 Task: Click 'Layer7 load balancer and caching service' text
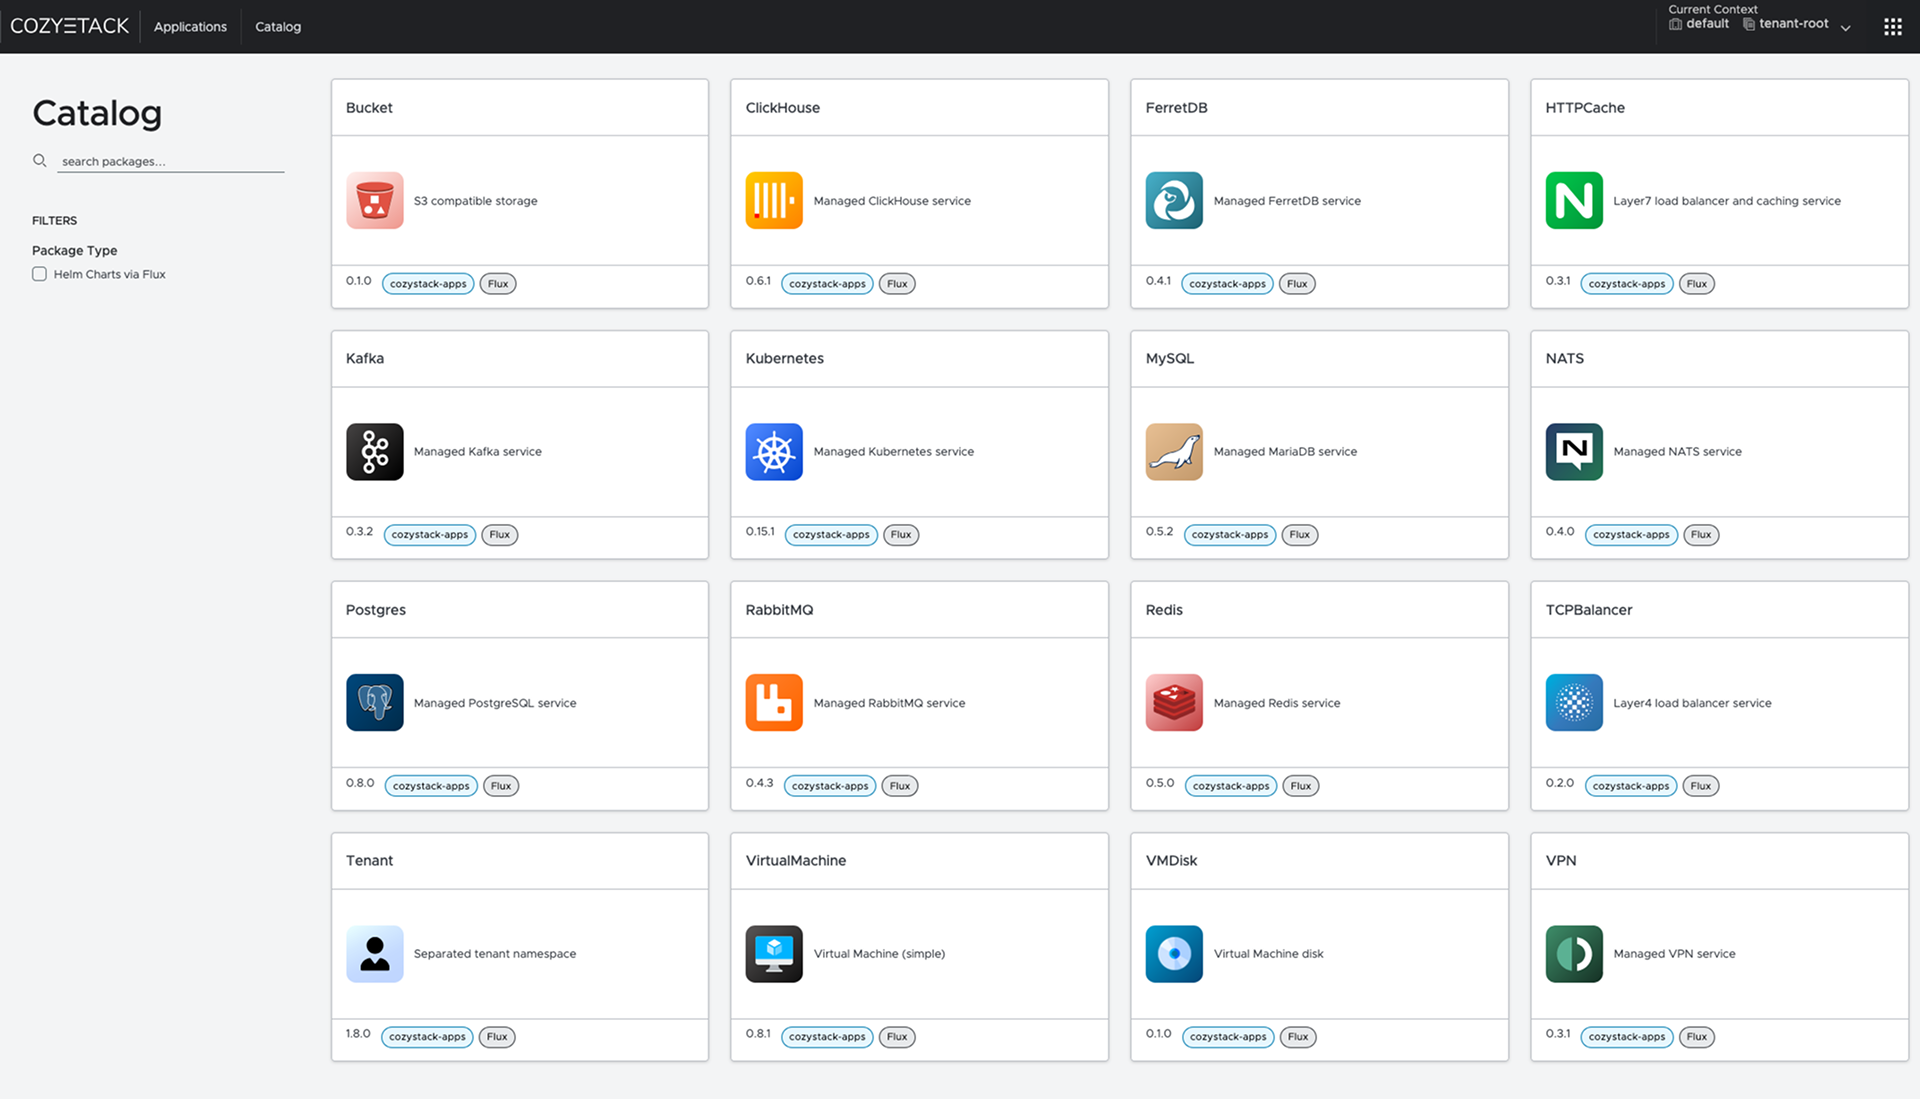[1727, 201]
